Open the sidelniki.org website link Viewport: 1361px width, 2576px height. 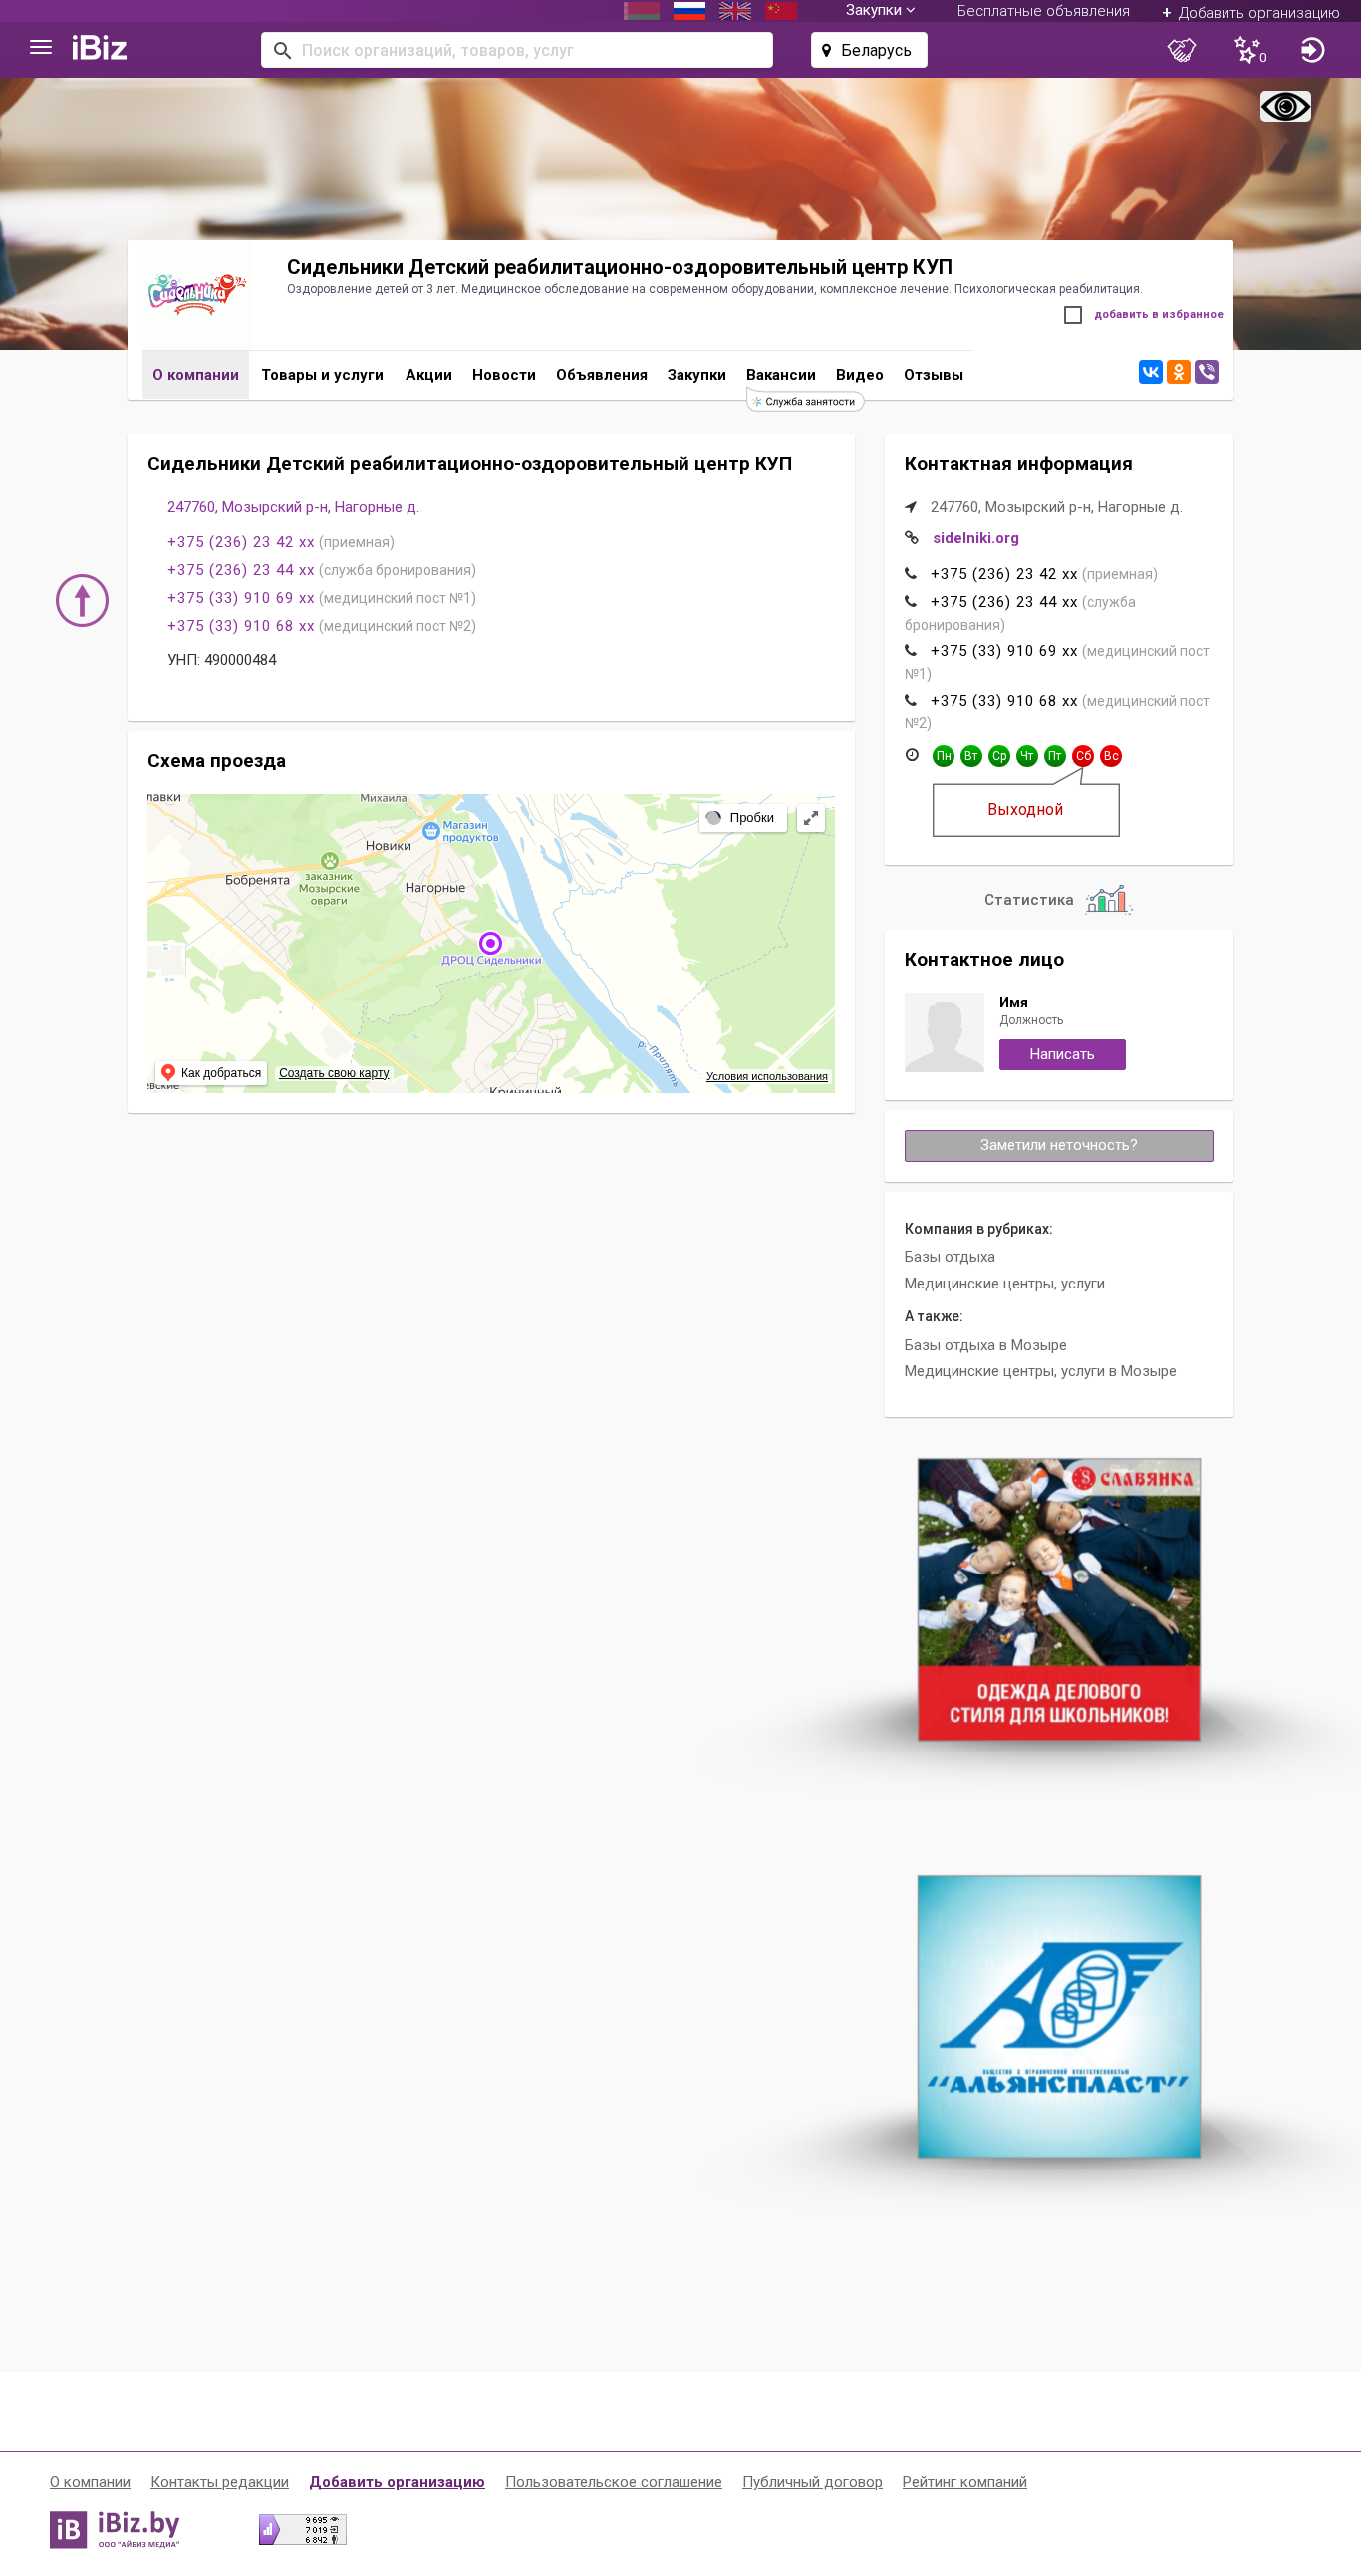tap(975, 538)
